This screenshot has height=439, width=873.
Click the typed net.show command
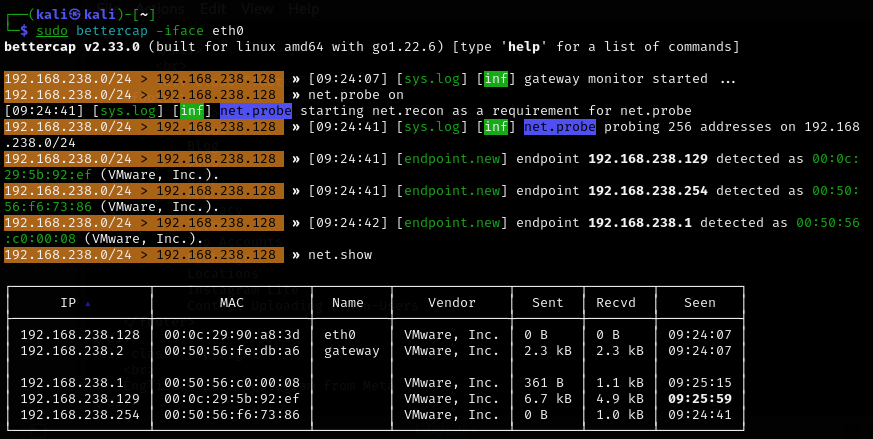coord(339,255)
